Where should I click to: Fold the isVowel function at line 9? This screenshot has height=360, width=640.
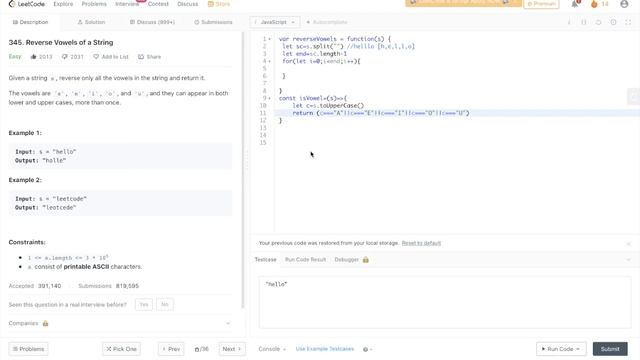coord(269,98)
